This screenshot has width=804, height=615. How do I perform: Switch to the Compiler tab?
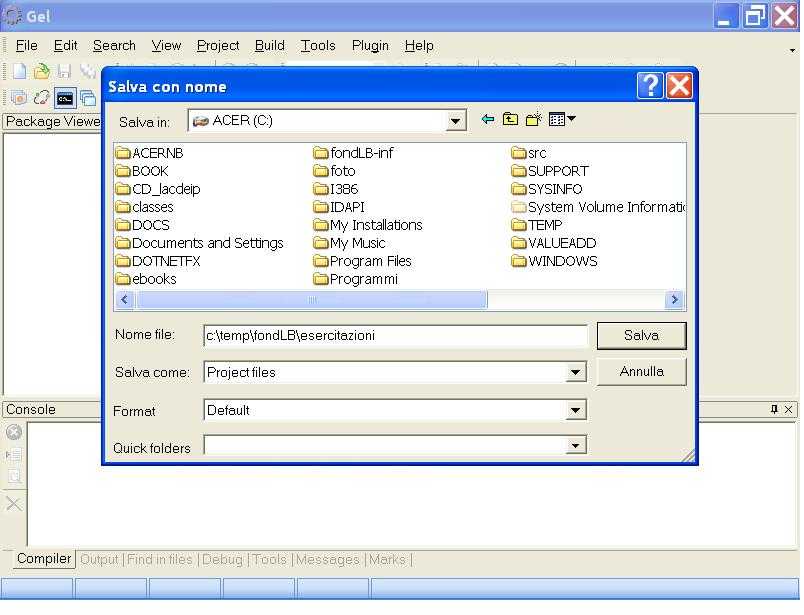point(44,559)
